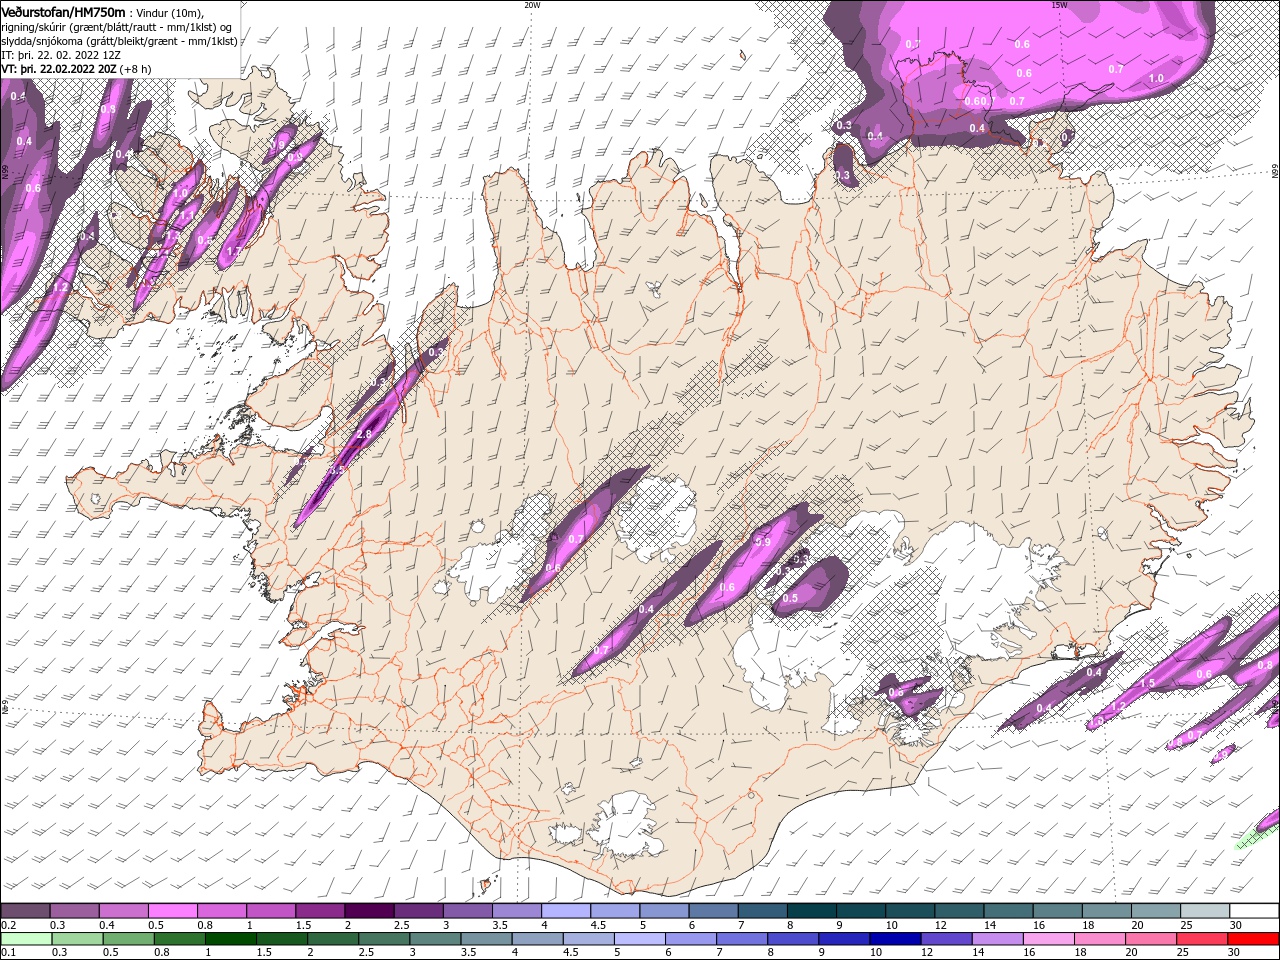Click the '20W' longitude label

[532, 5]
